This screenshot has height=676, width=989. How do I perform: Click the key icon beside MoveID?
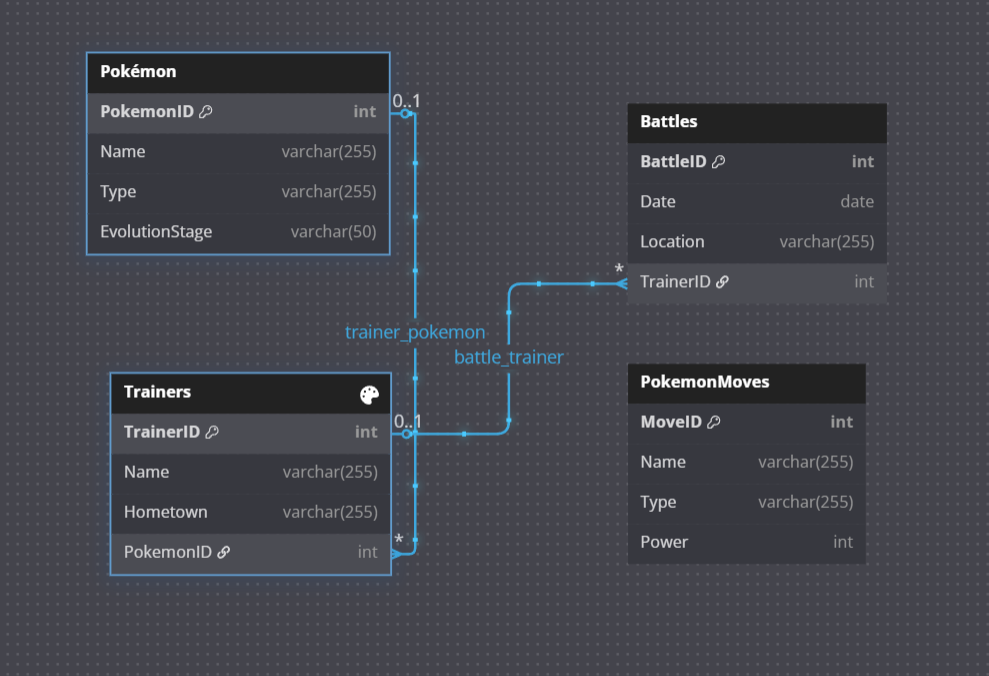click(713, 422)
